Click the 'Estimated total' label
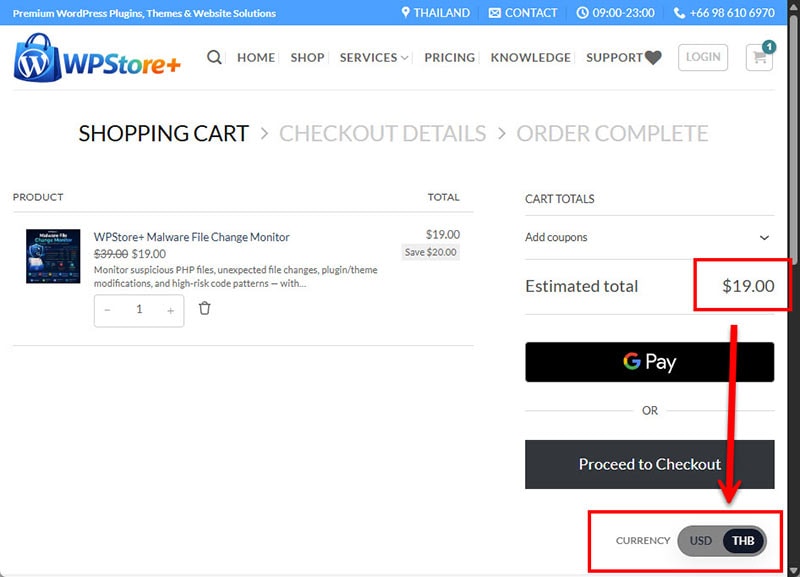 click(x=582, y=286)
